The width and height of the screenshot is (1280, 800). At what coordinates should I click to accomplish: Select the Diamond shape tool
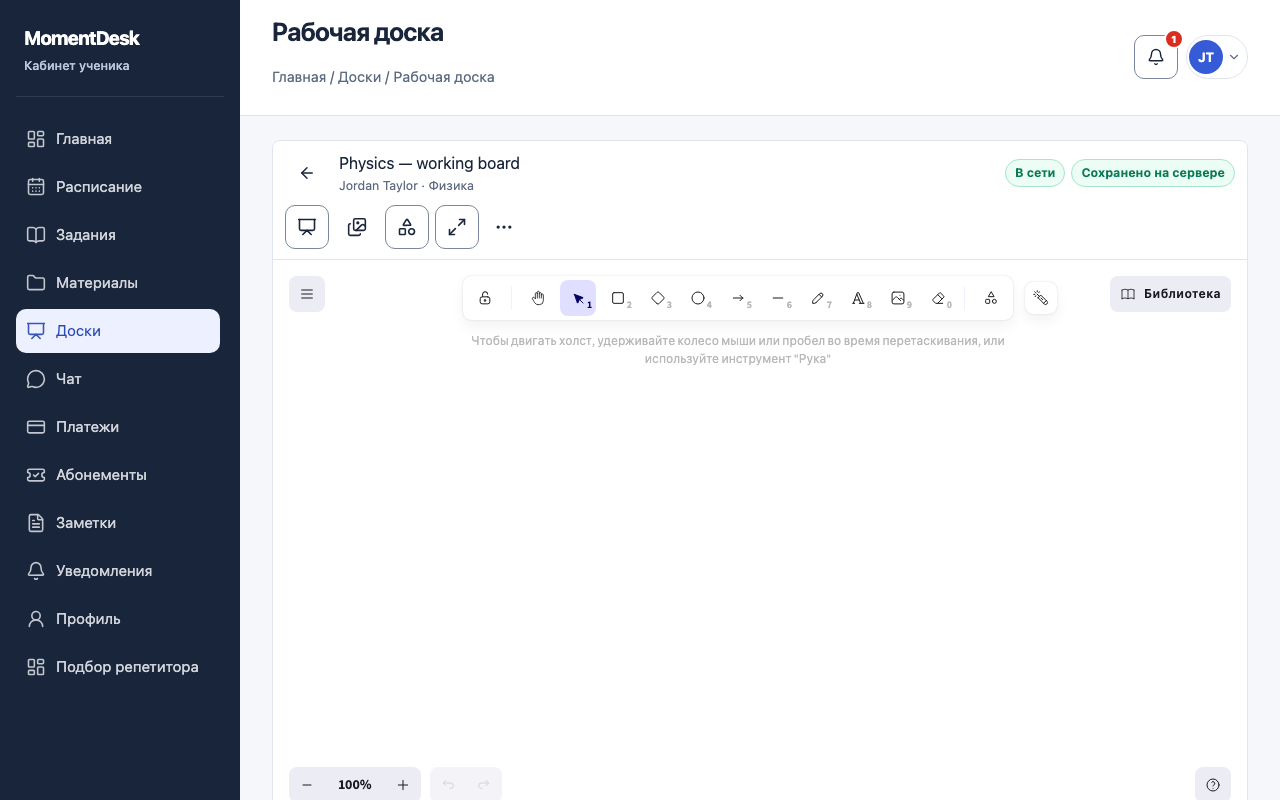658,298
